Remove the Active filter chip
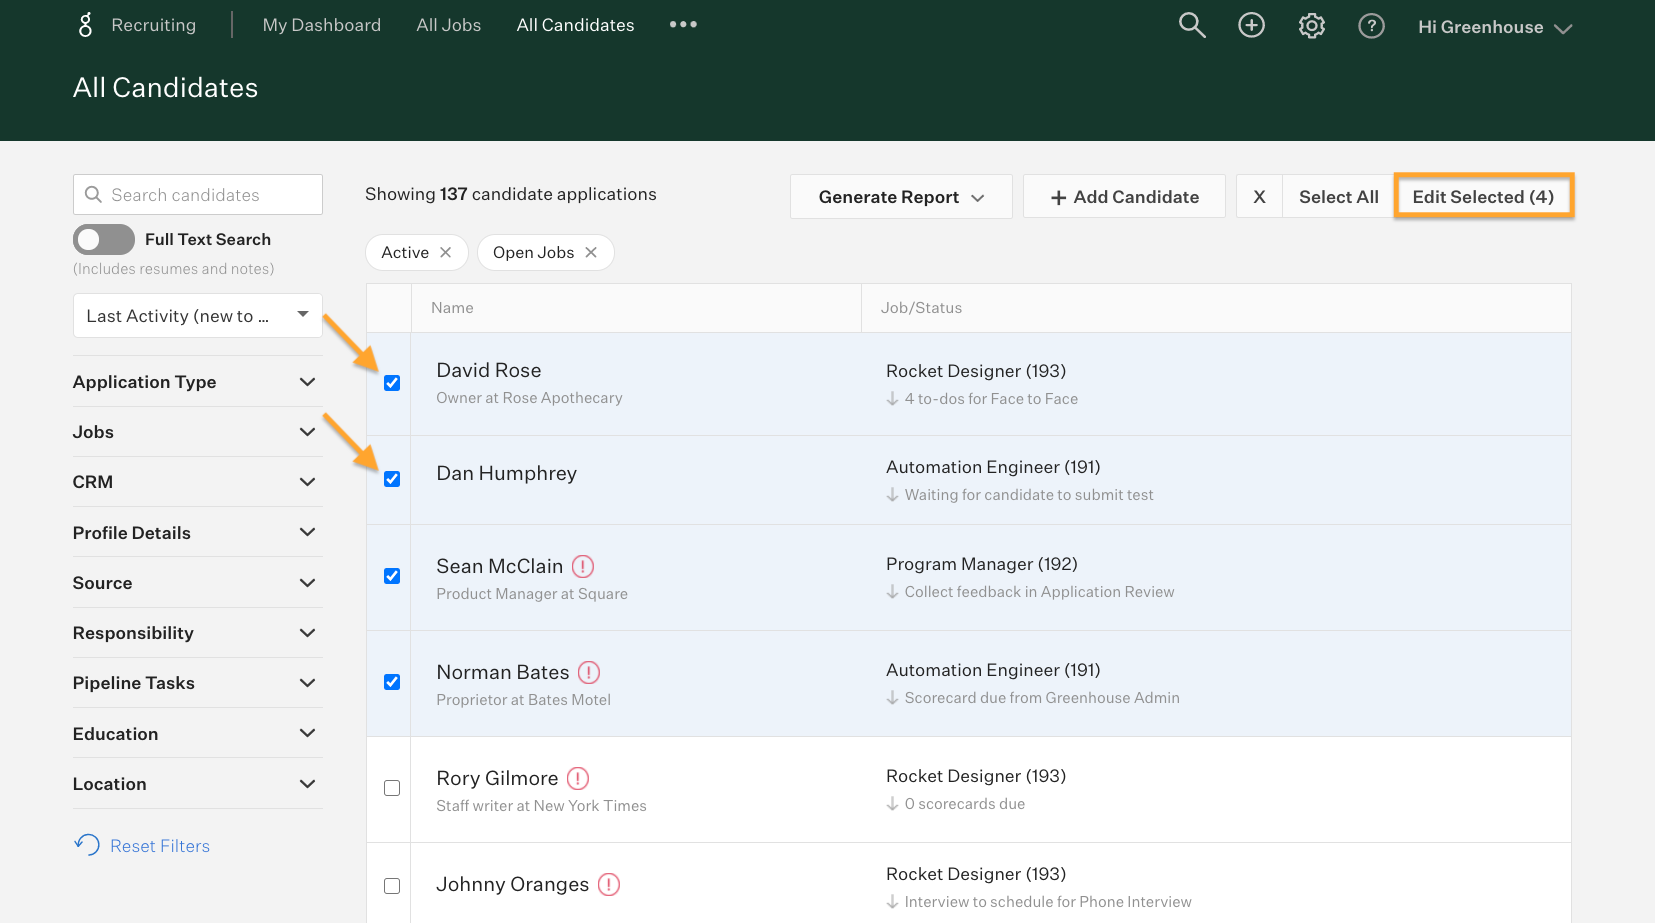 pos(446,252)
